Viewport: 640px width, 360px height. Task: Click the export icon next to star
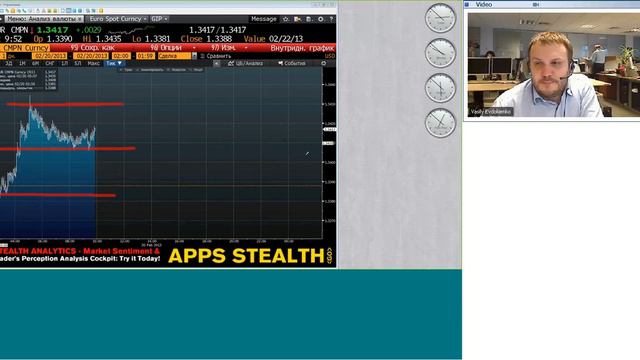point(298,19)
